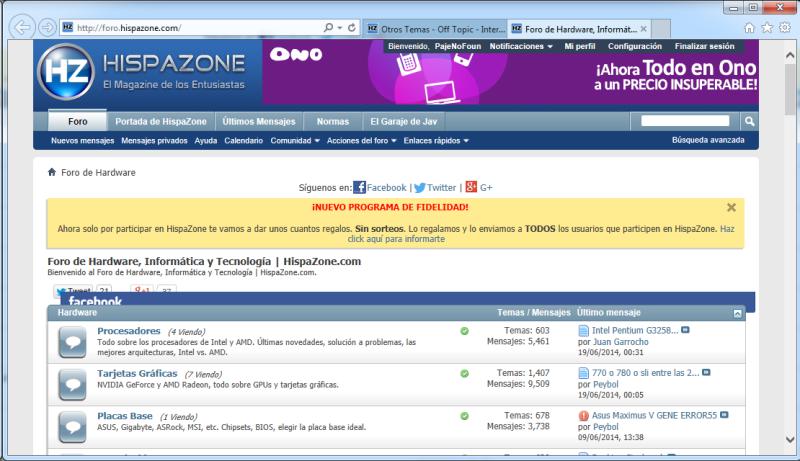800x461 pixels.
Task: Open the Placas Base forum title
Action: (124, 416)
